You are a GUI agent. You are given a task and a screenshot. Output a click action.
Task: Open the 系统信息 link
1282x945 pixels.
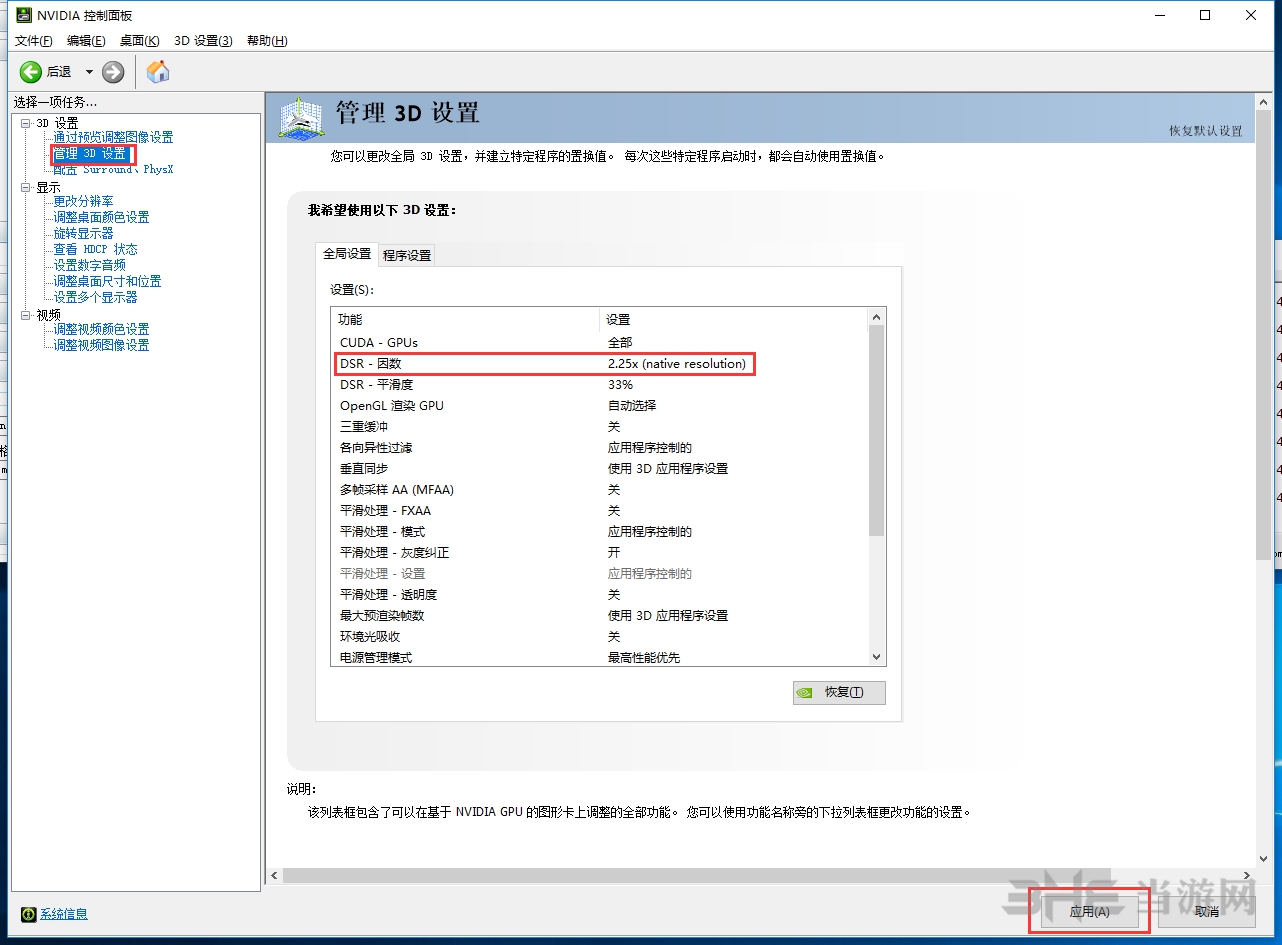pyautogui.click(x=64, y=914)
